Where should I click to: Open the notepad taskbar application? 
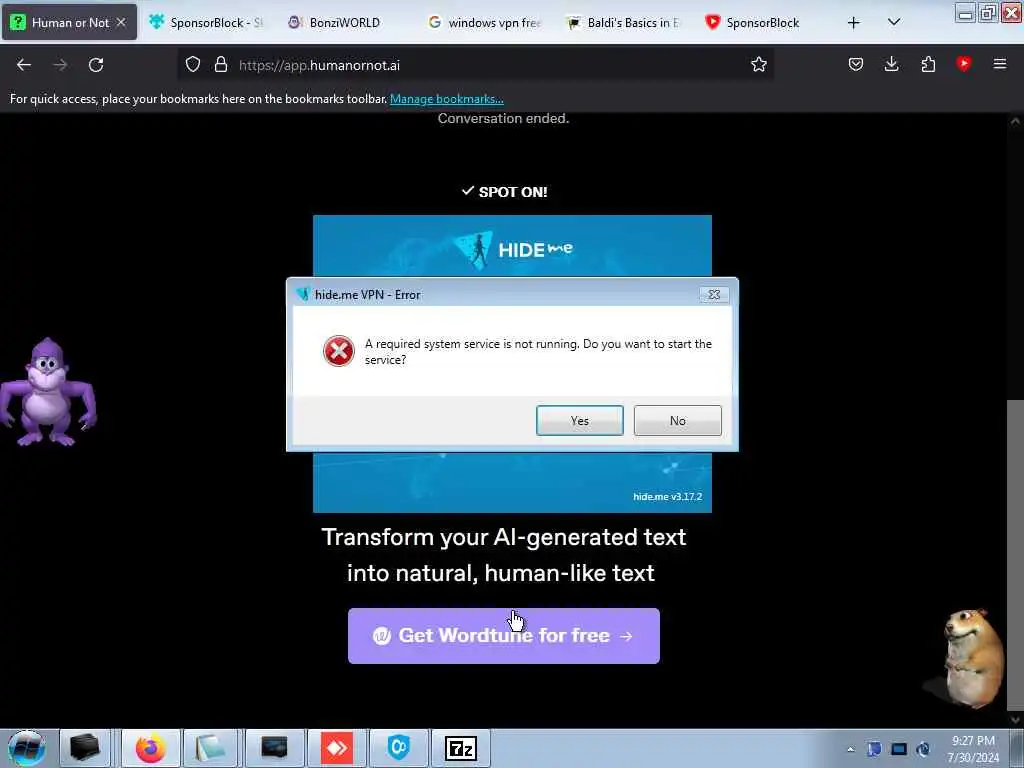pos(210,748)
